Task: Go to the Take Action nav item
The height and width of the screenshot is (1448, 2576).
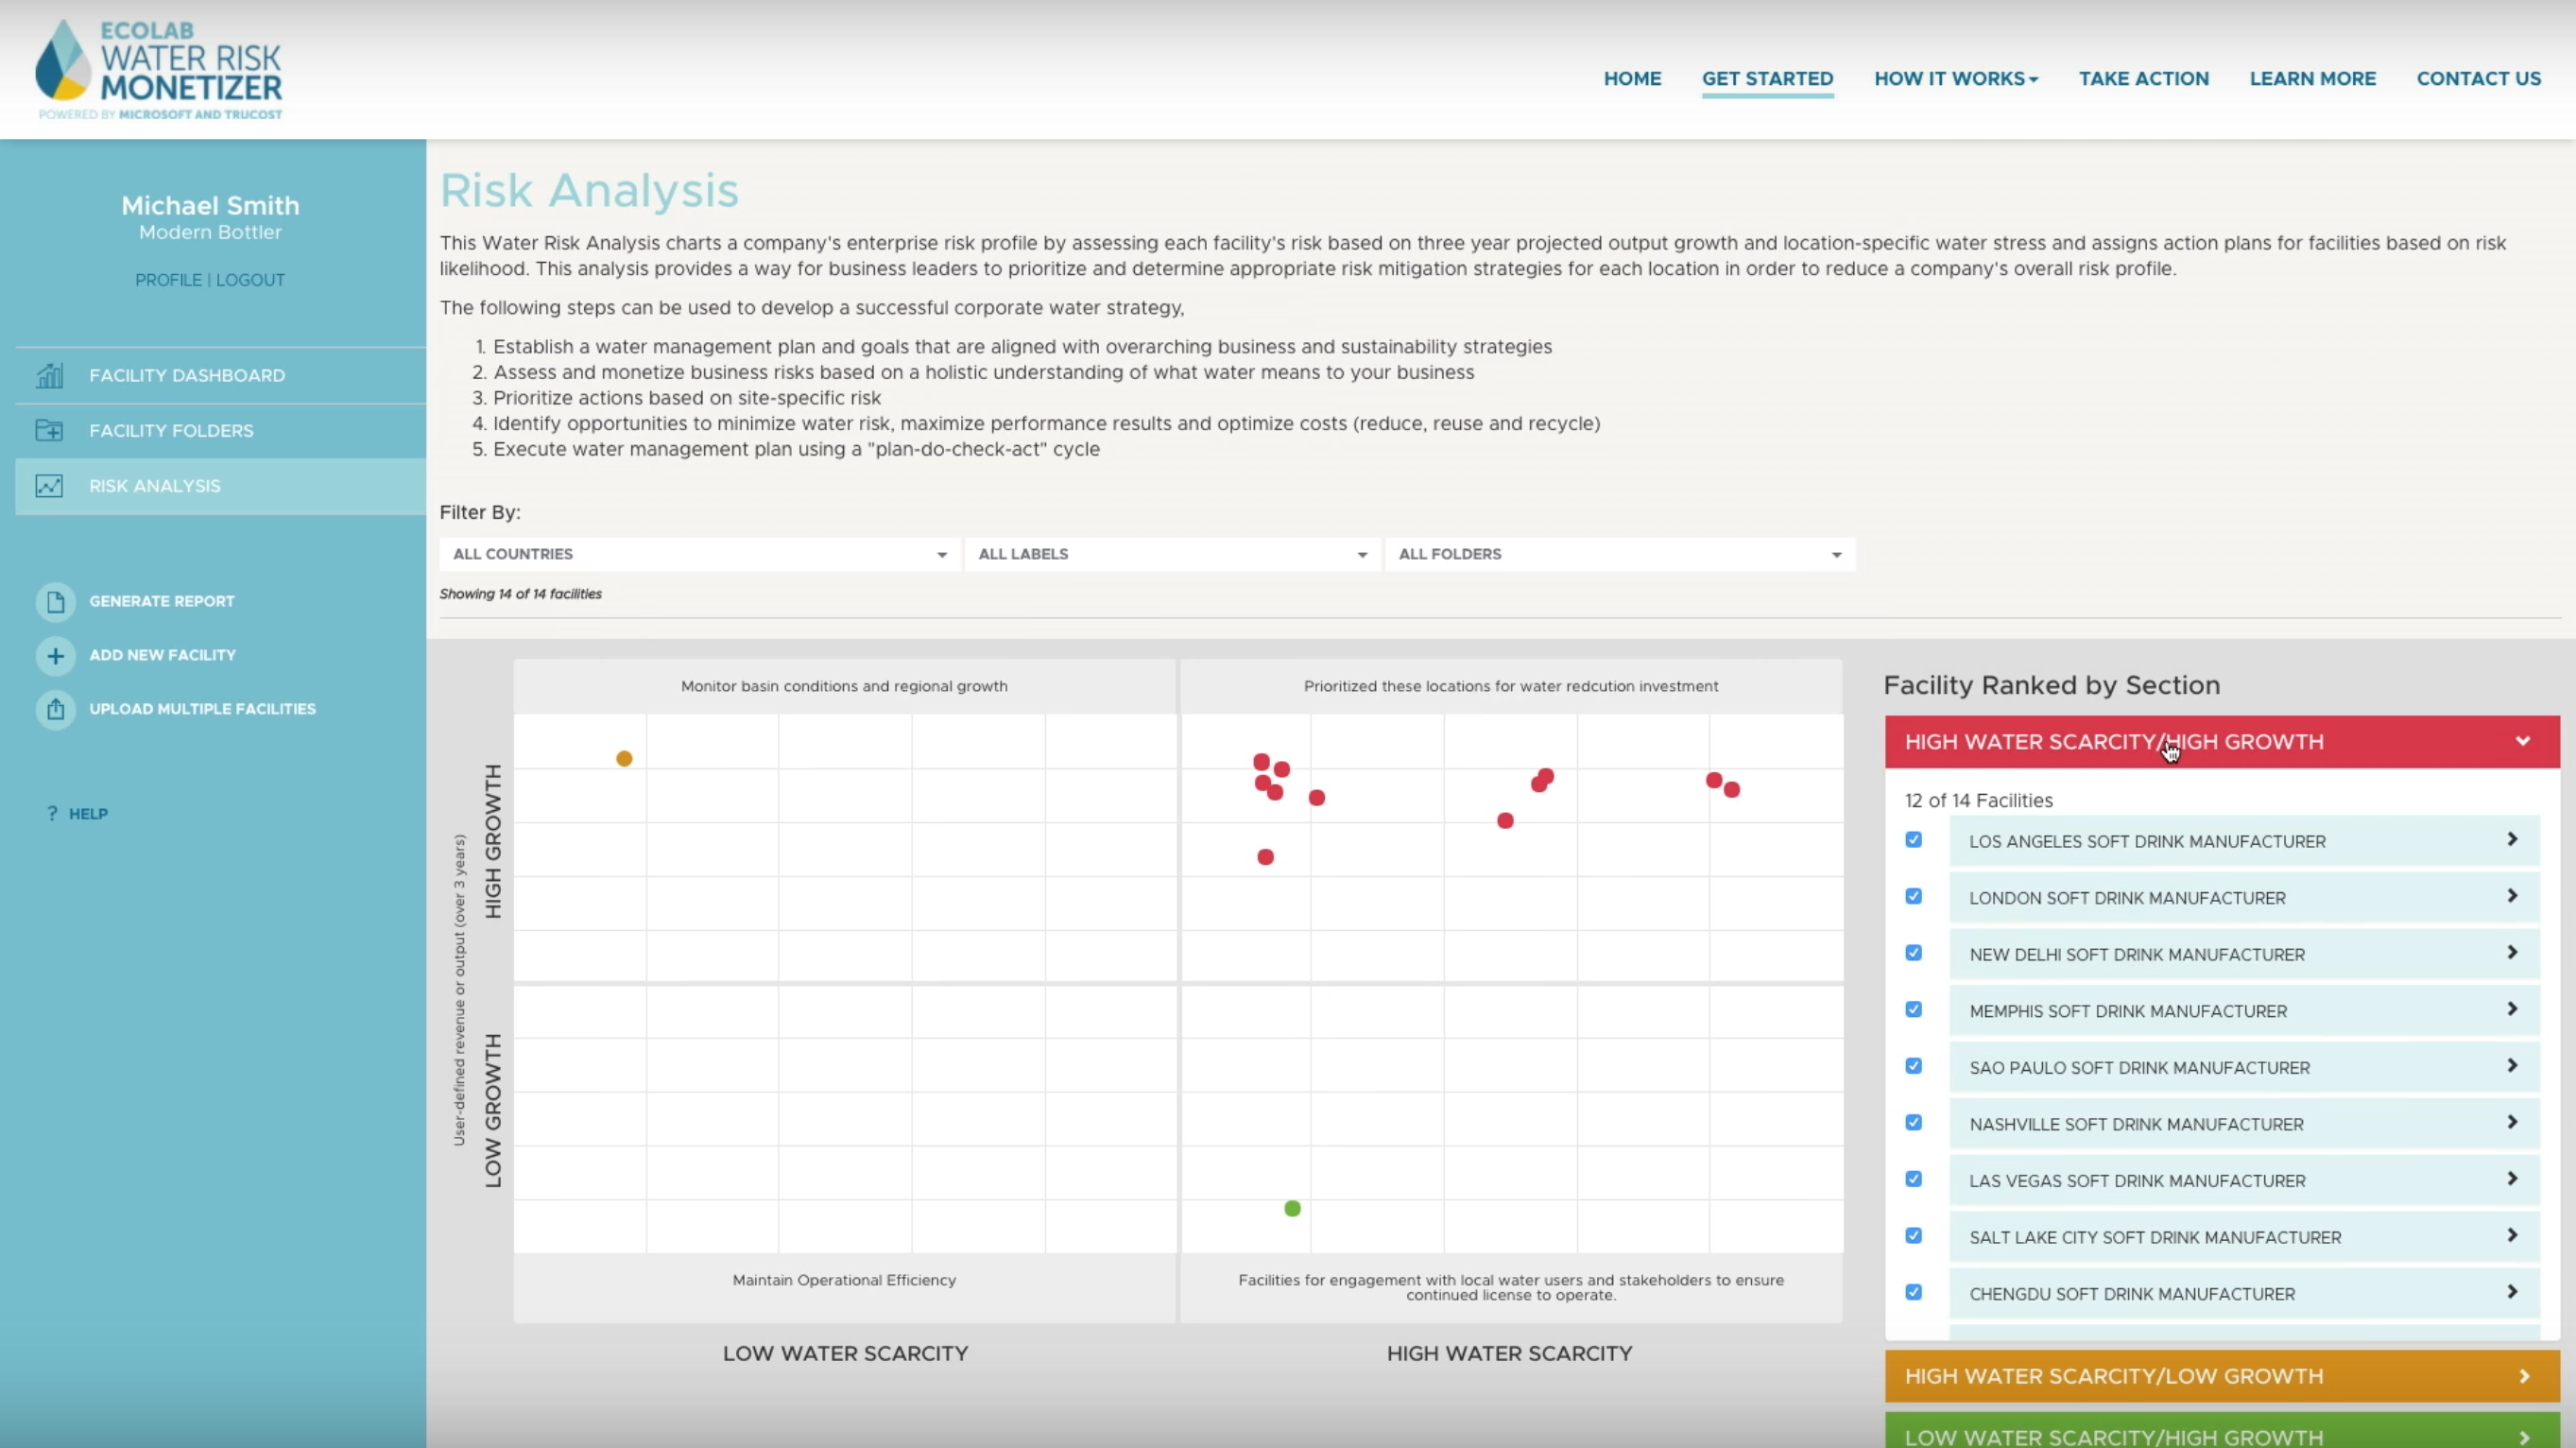Action: point(2143,78)
